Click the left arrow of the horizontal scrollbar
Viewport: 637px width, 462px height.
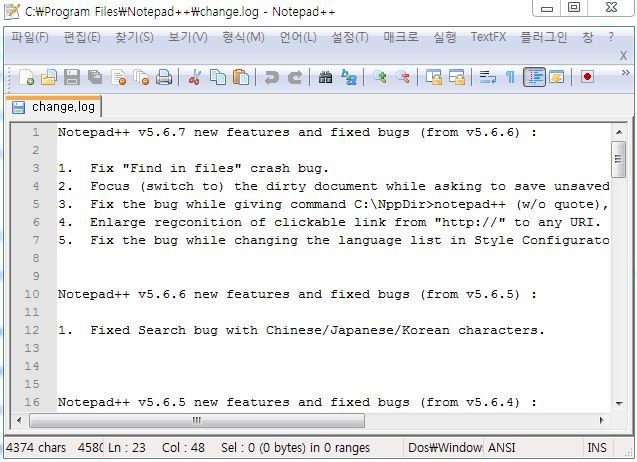pos(19,420)
